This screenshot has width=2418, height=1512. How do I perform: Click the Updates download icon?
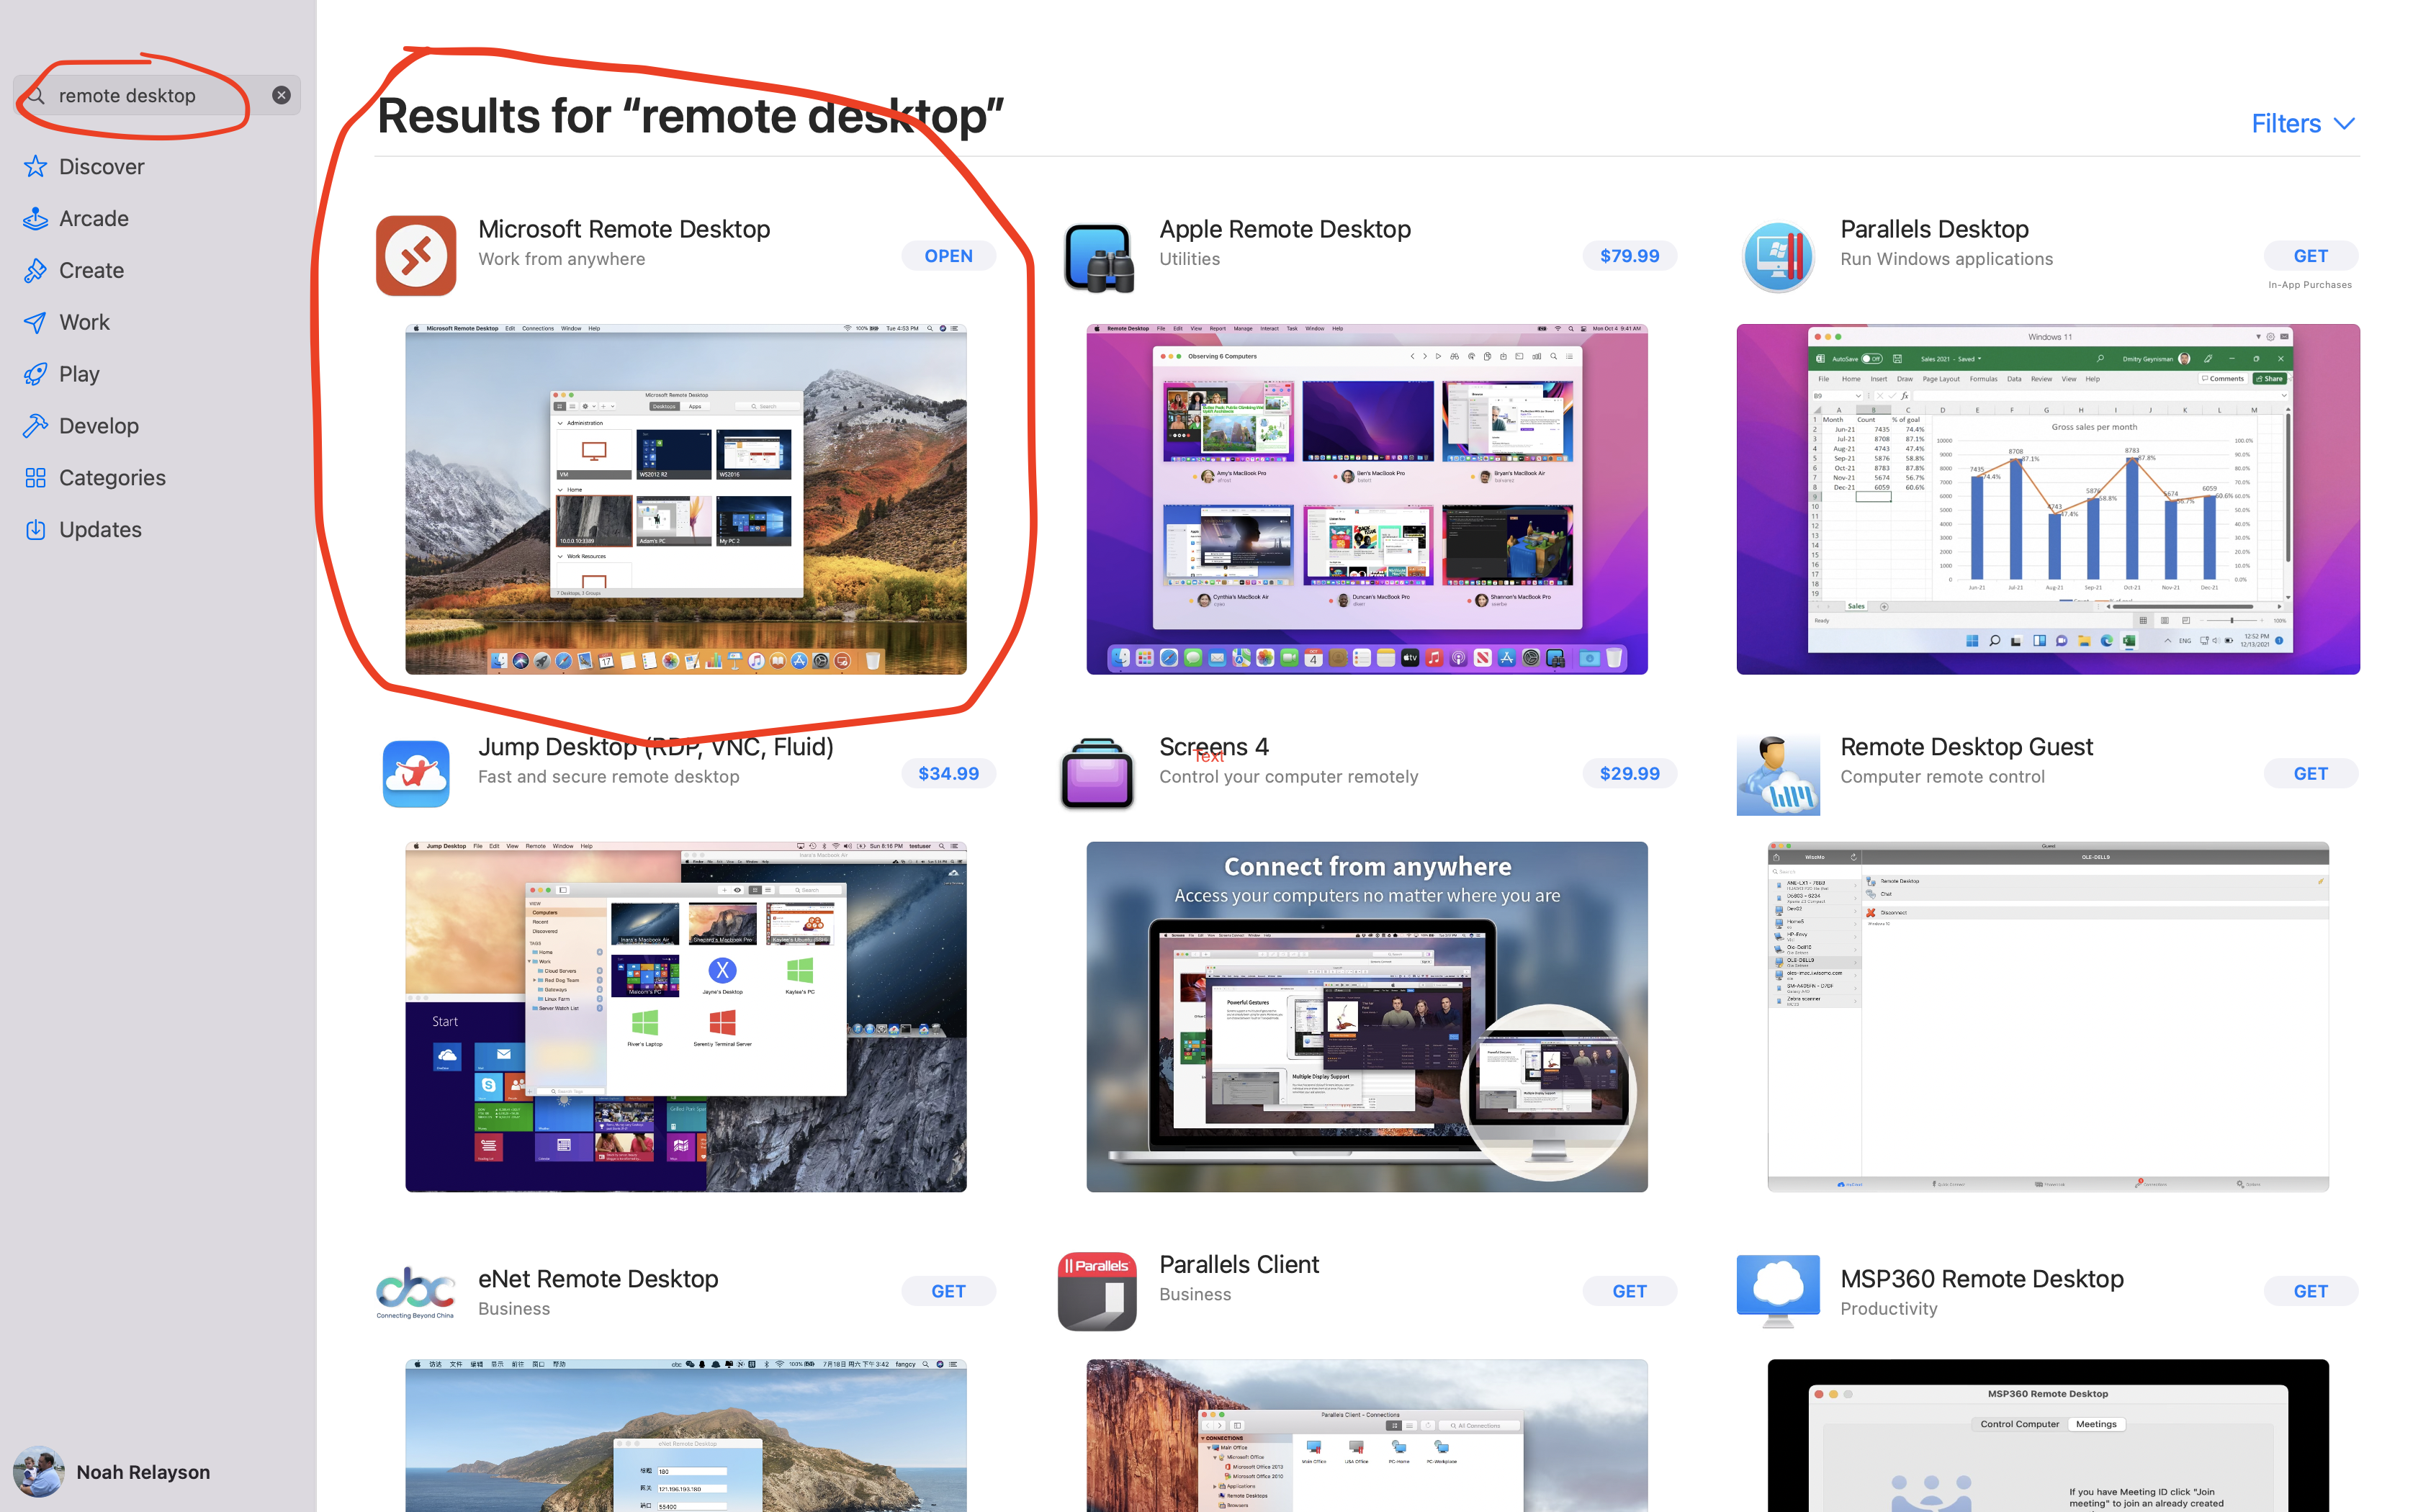coord(36,530)
